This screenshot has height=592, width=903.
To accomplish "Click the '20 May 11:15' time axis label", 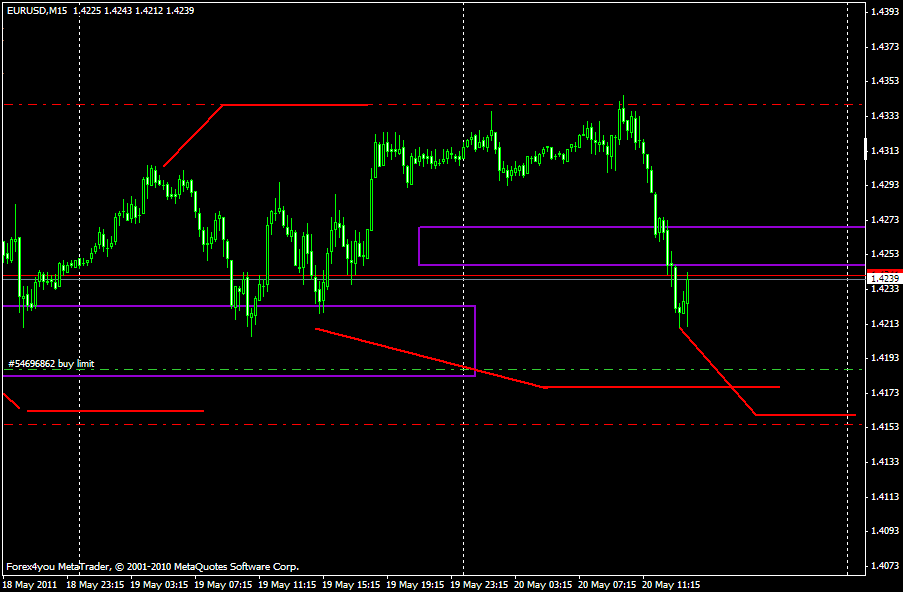I will (x=671, y=585).
